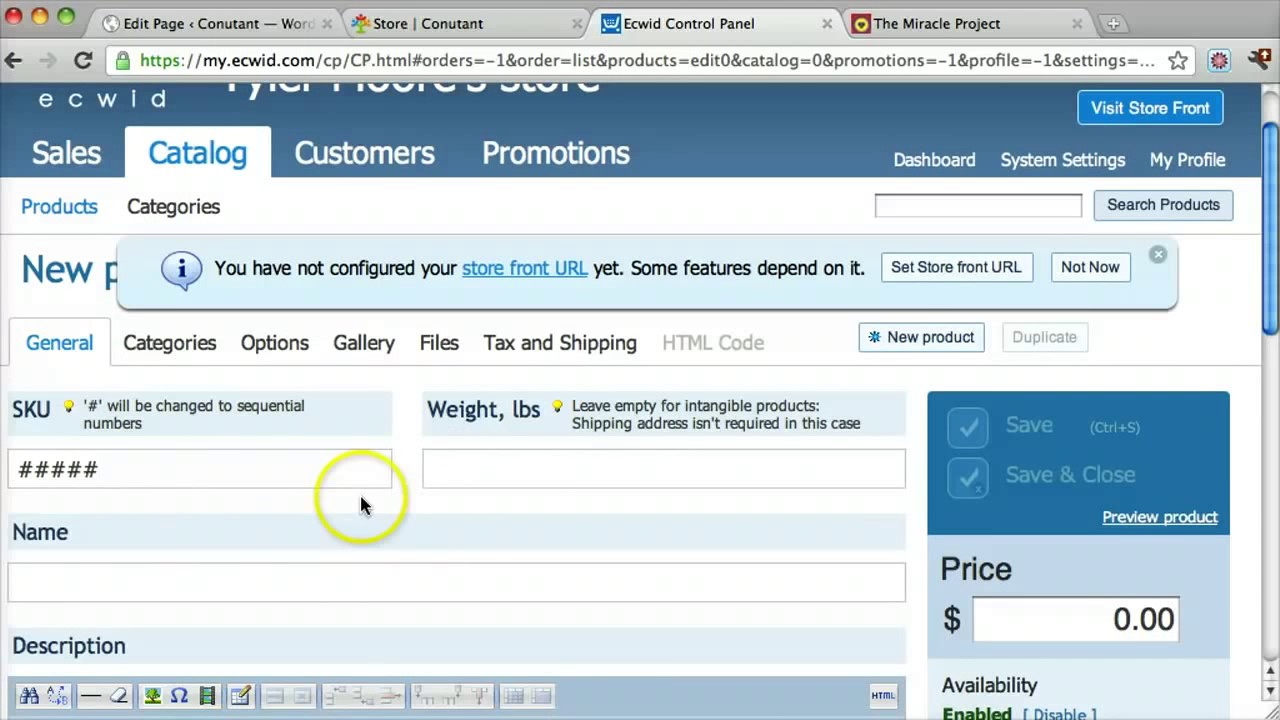Click into the SKU field
The height and width of the screenshot is (720, 1280).
coord(200,469)
